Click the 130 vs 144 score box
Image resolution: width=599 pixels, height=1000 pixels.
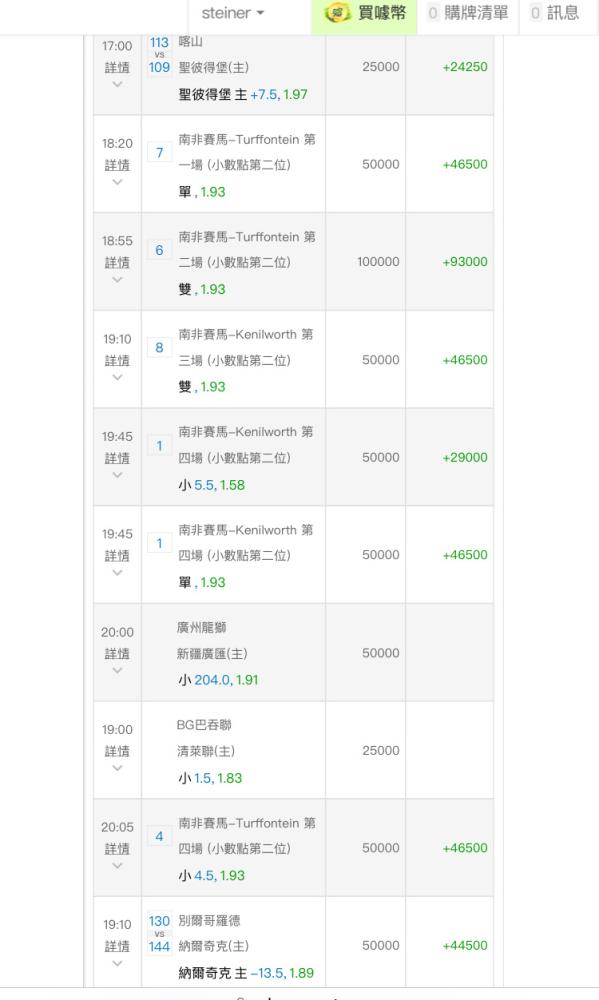click(159, 934)
